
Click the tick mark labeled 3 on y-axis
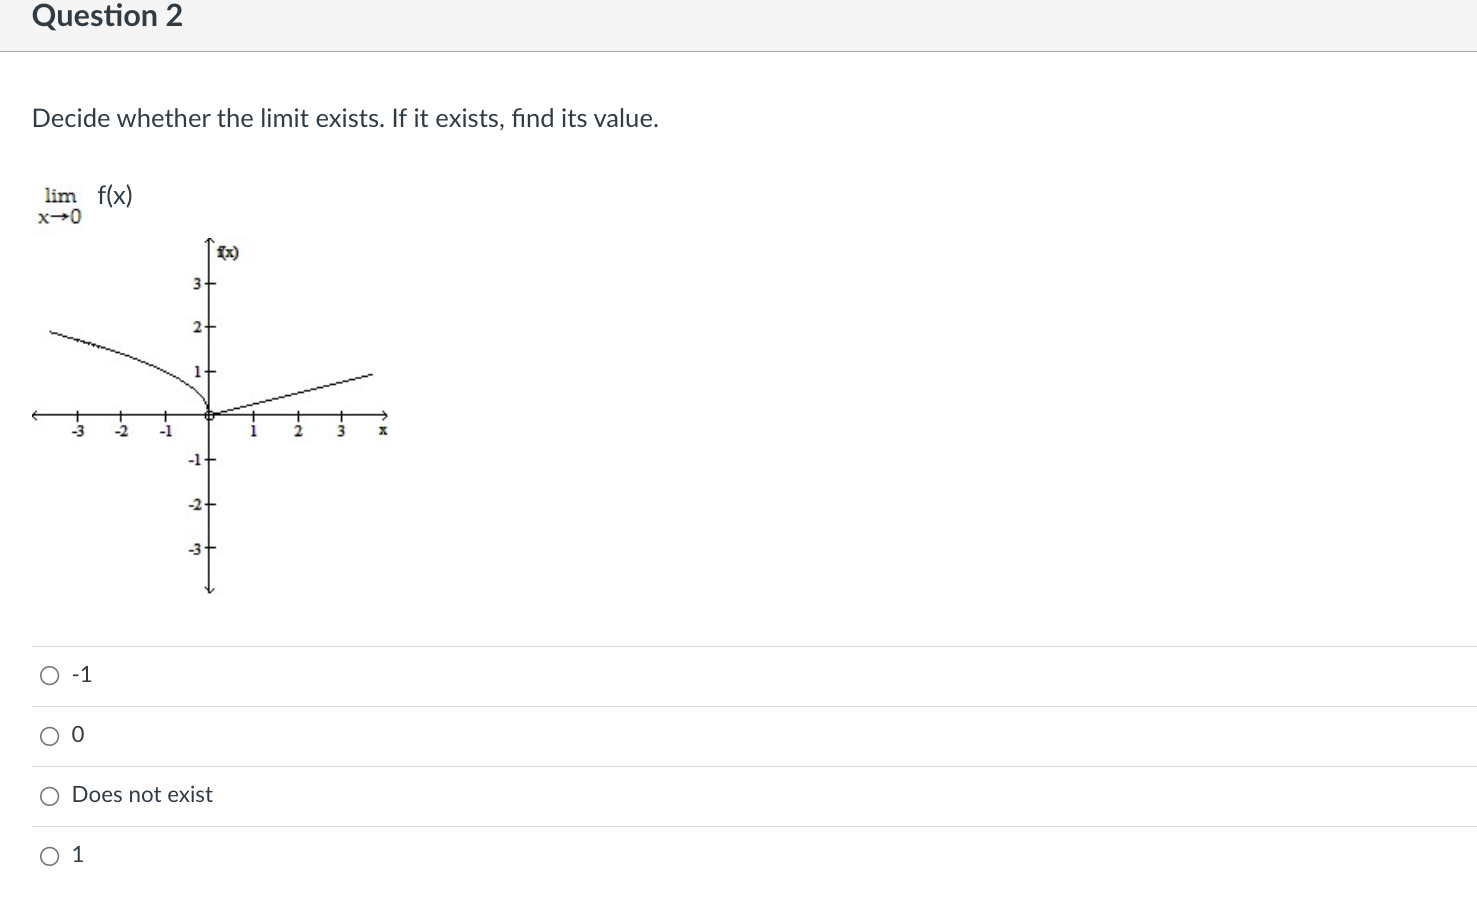tap(196, 284)
